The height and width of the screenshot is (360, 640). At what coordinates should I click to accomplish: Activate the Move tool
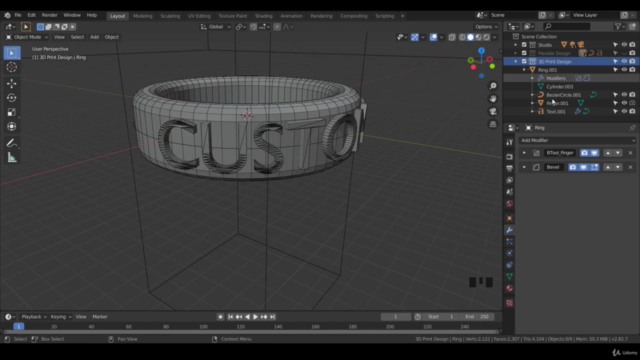[x=11, y=83]
